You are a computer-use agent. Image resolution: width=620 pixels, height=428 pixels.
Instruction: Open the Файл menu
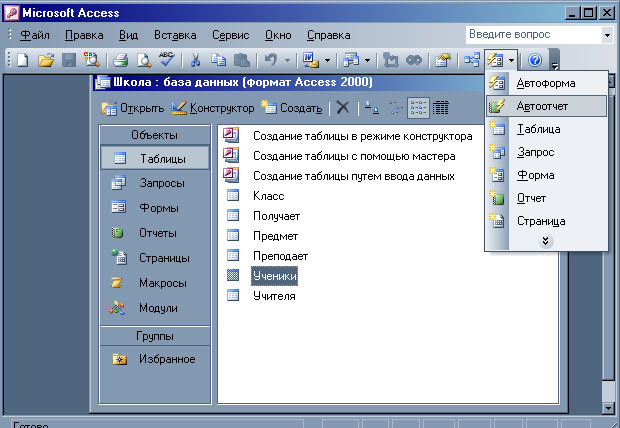(35, 35)
